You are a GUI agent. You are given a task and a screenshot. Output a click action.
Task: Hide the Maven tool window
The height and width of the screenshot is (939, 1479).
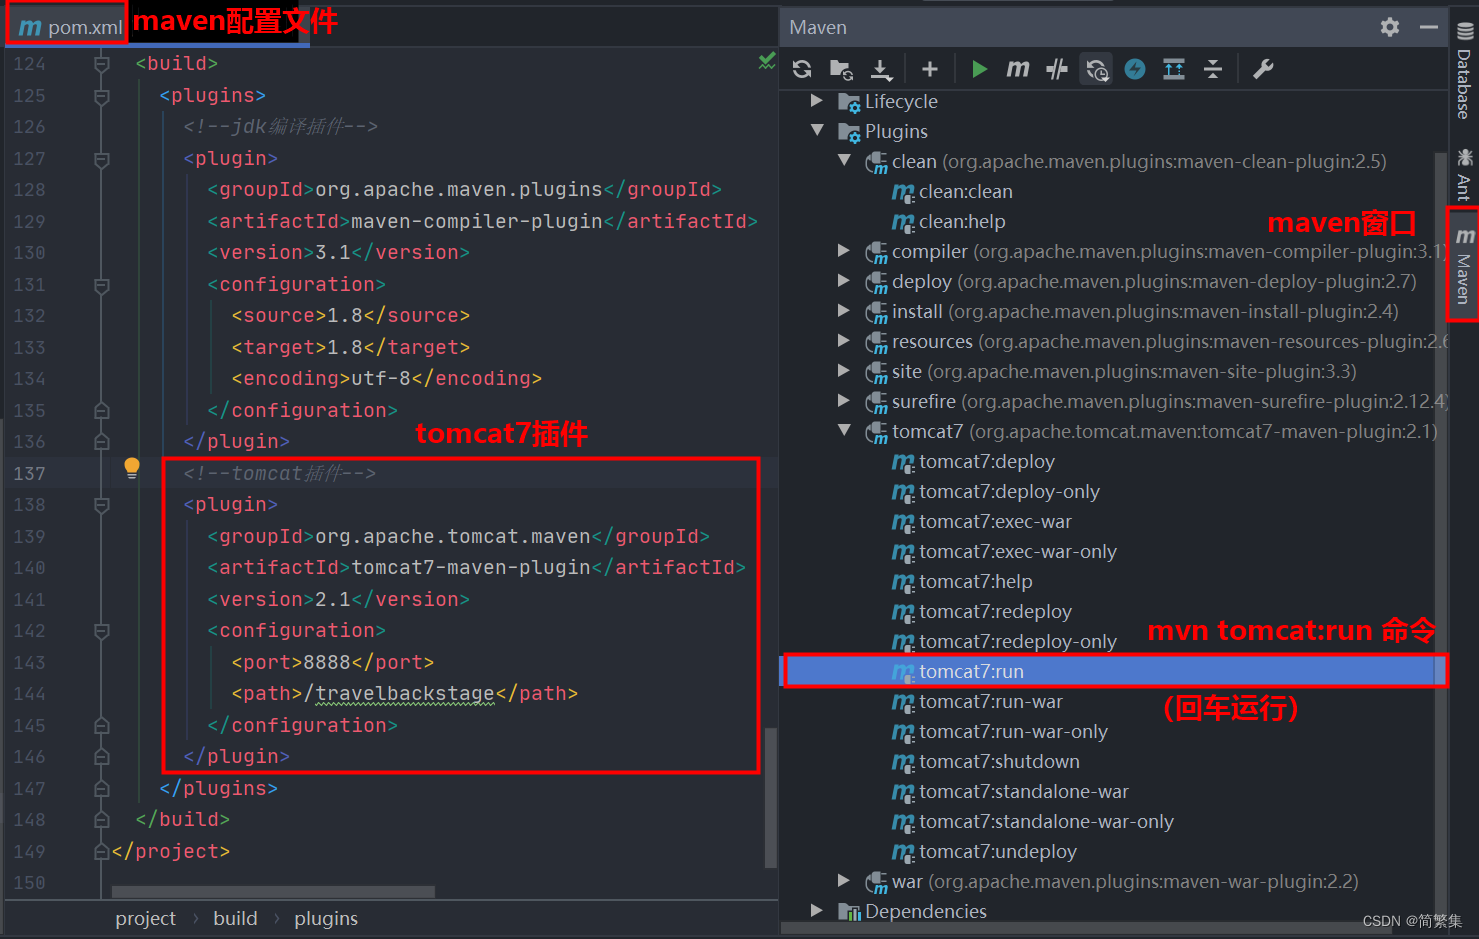pyautogui.click(x=1429, y=27)
